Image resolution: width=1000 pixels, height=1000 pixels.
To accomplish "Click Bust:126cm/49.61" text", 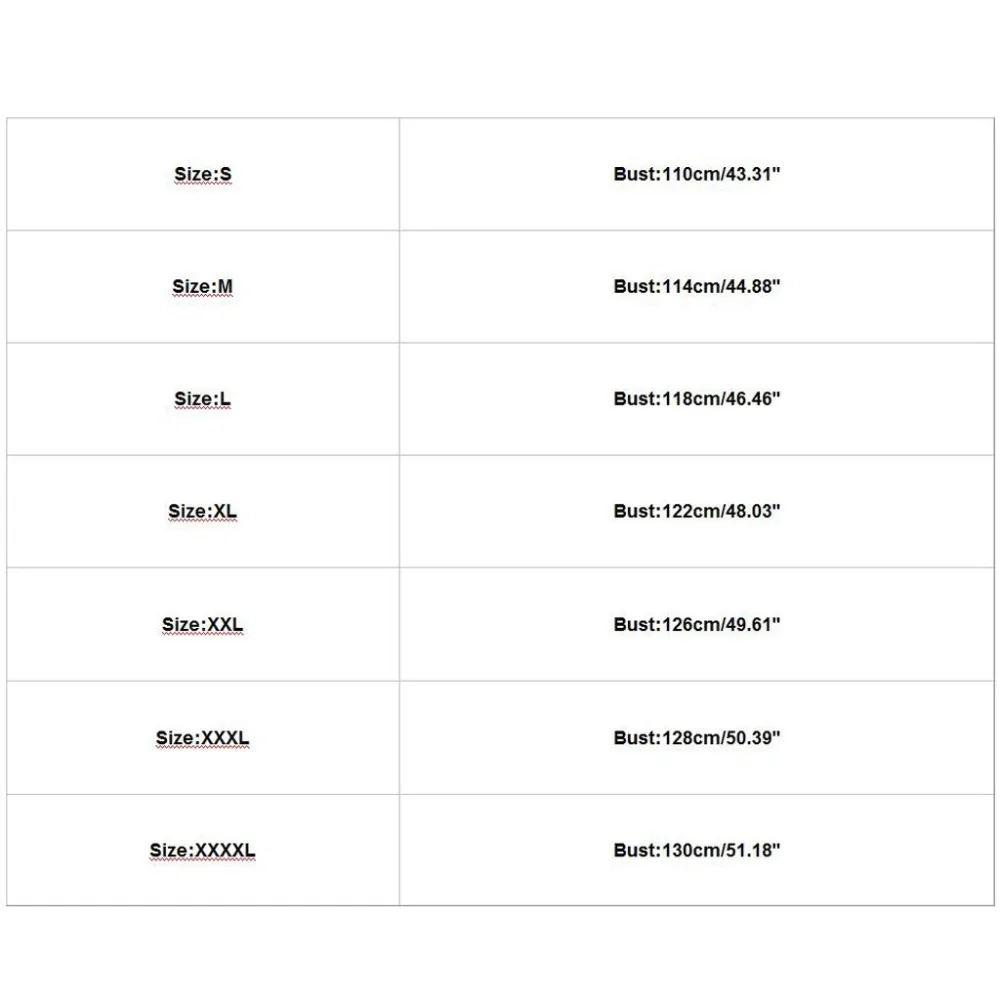I will coord(697,624).
